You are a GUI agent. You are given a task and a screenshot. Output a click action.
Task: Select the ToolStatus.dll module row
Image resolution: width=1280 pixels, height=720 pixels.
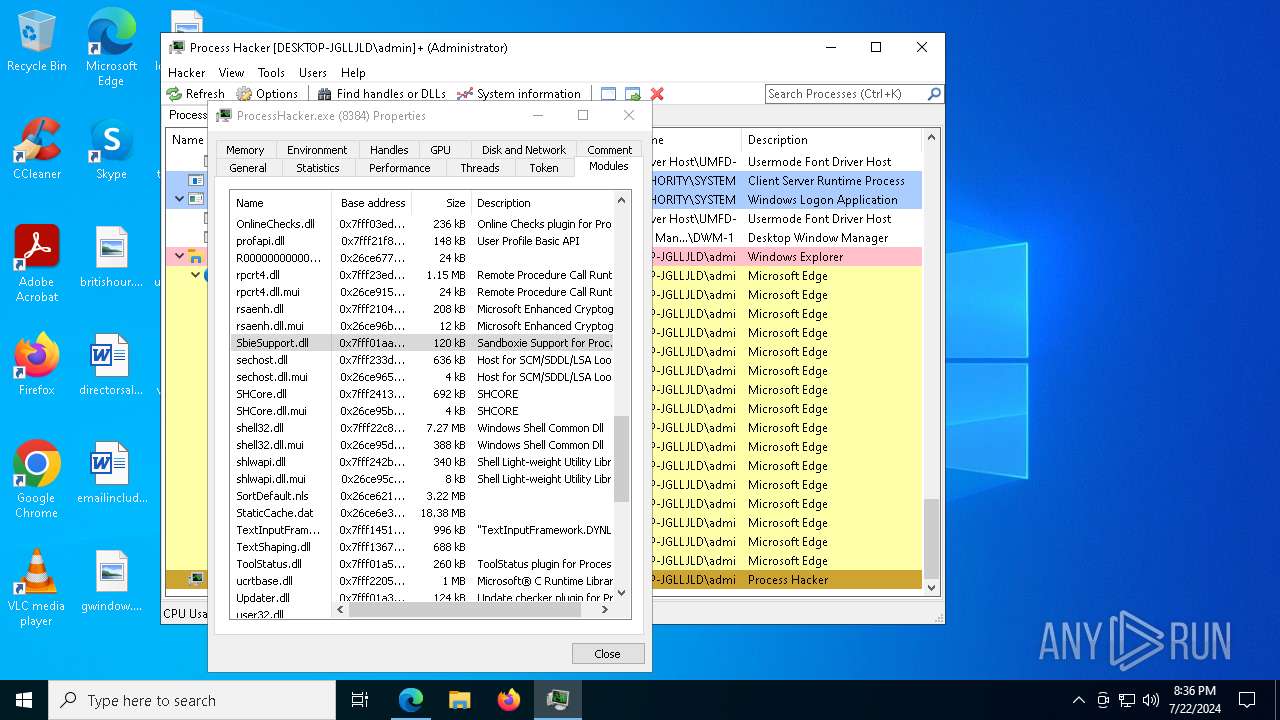click(x=421, y=564)
